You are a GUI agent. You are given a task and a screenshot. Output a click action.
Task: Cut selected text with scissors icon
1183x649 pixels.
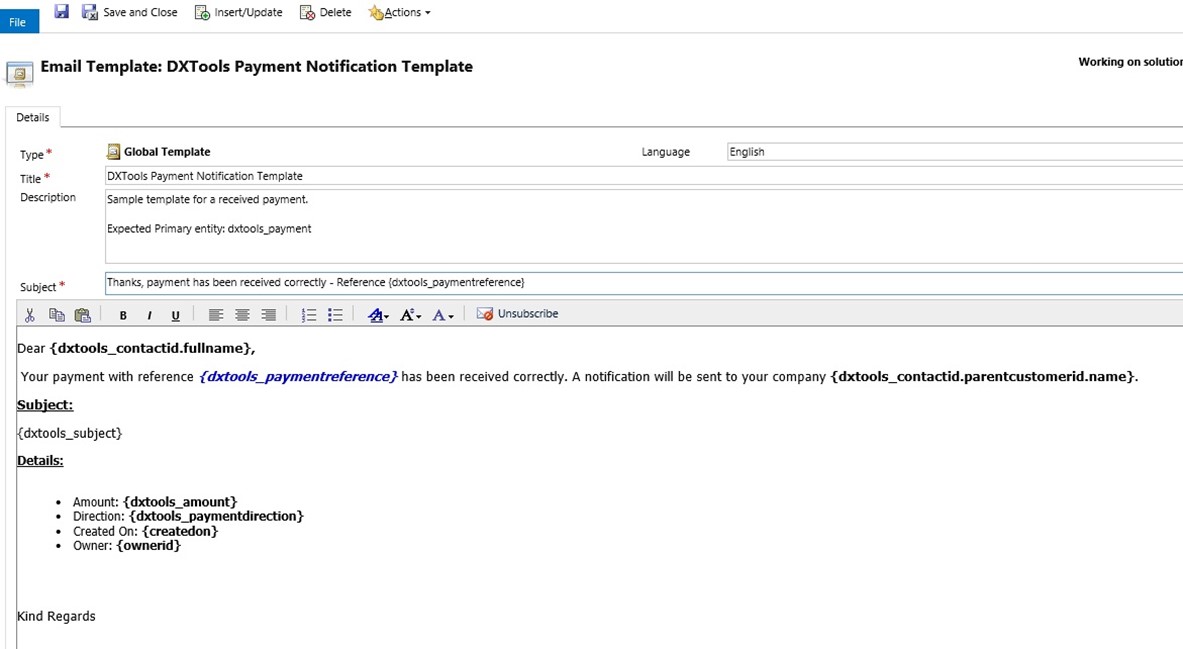coord(30,315)
